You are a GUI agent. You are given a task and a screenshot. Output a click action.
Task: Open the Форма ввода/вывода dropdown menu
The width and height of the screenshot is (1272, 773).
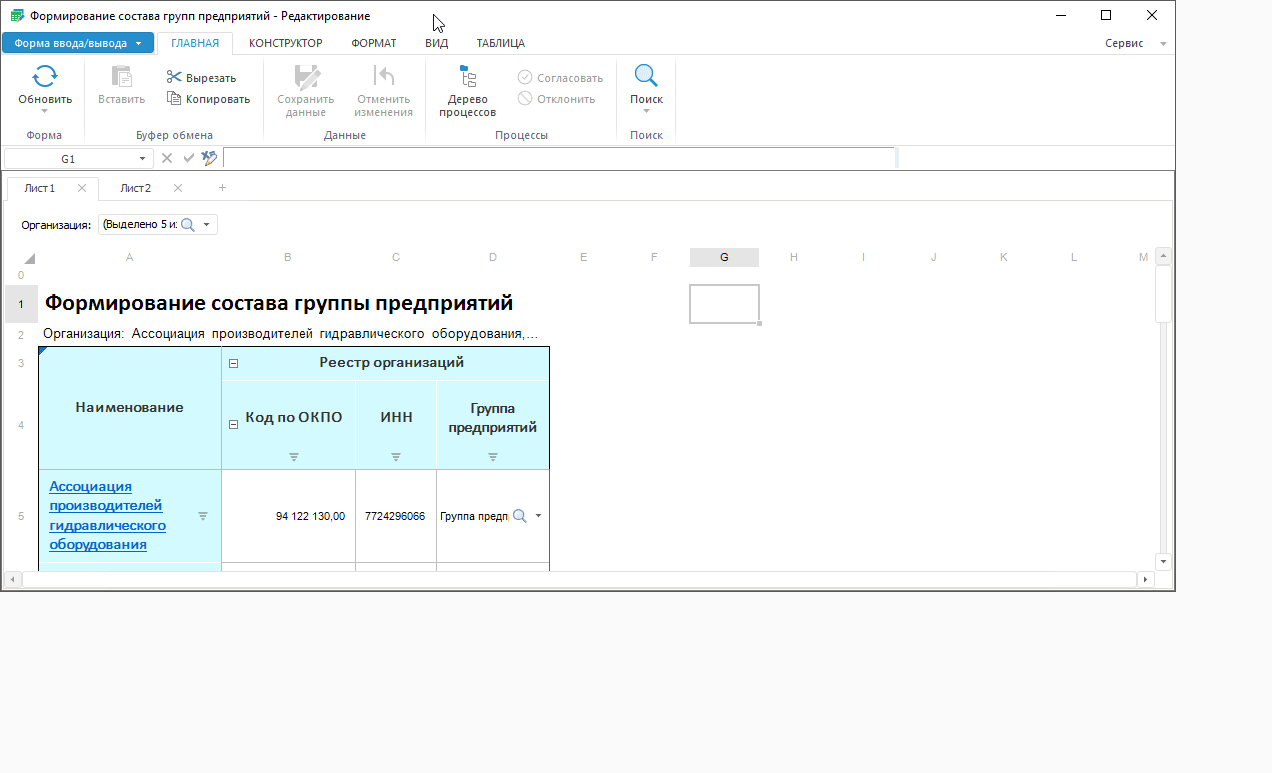coord(138,43)
